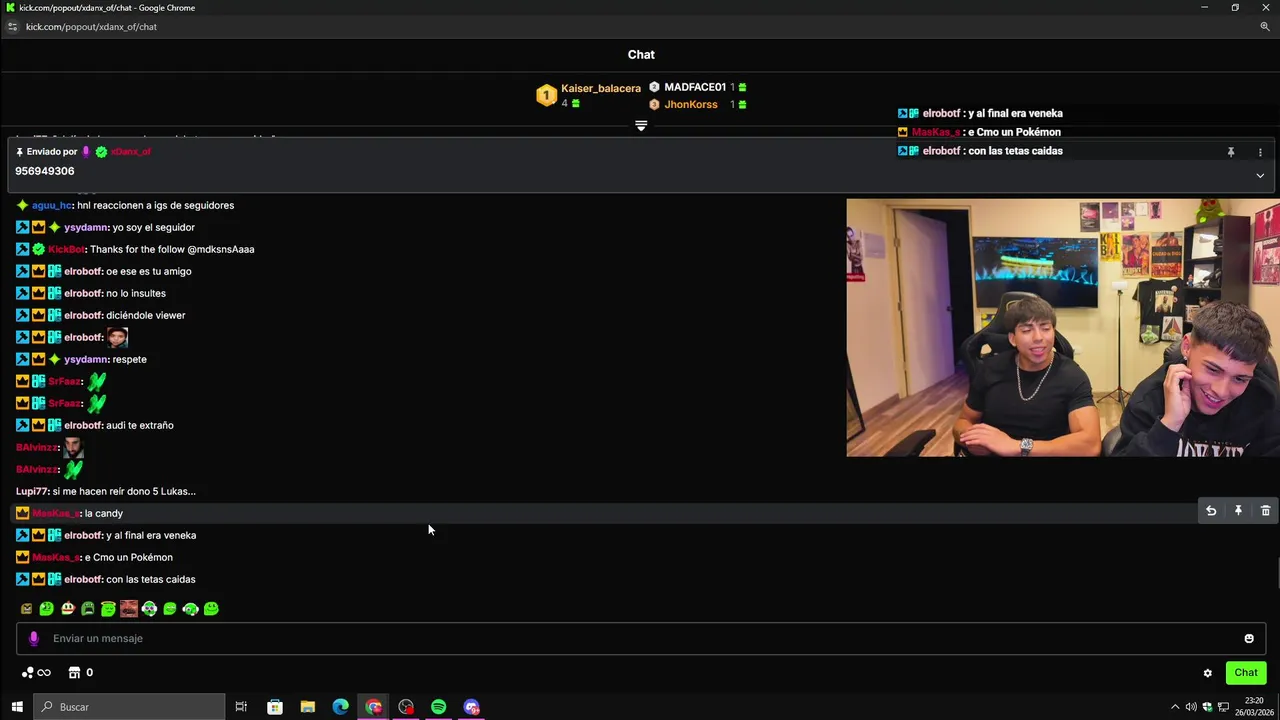This screenshot has height=720, width=1280.
Task: Click the green Chat send button
Action: (1246, 673)
